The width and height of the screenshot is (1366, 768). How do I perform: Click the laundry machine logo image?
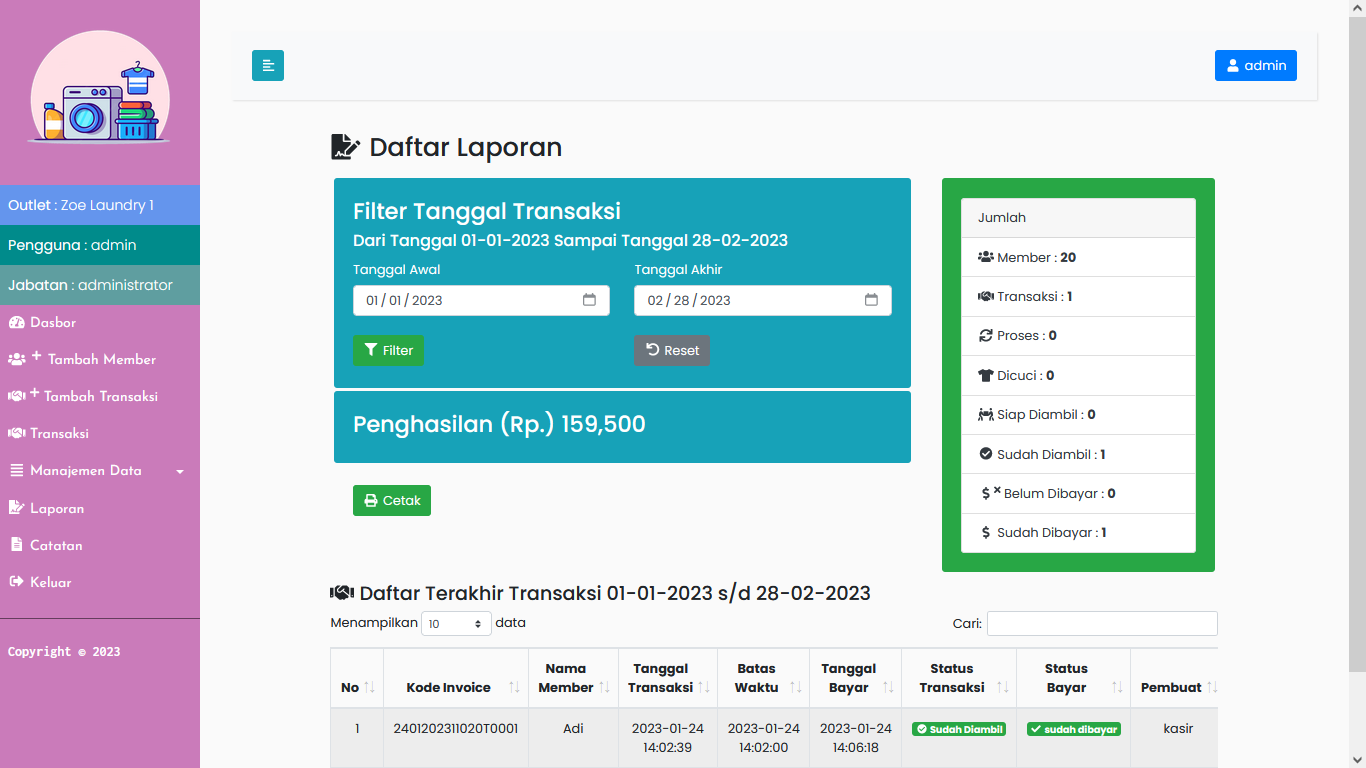pos(100,88)
